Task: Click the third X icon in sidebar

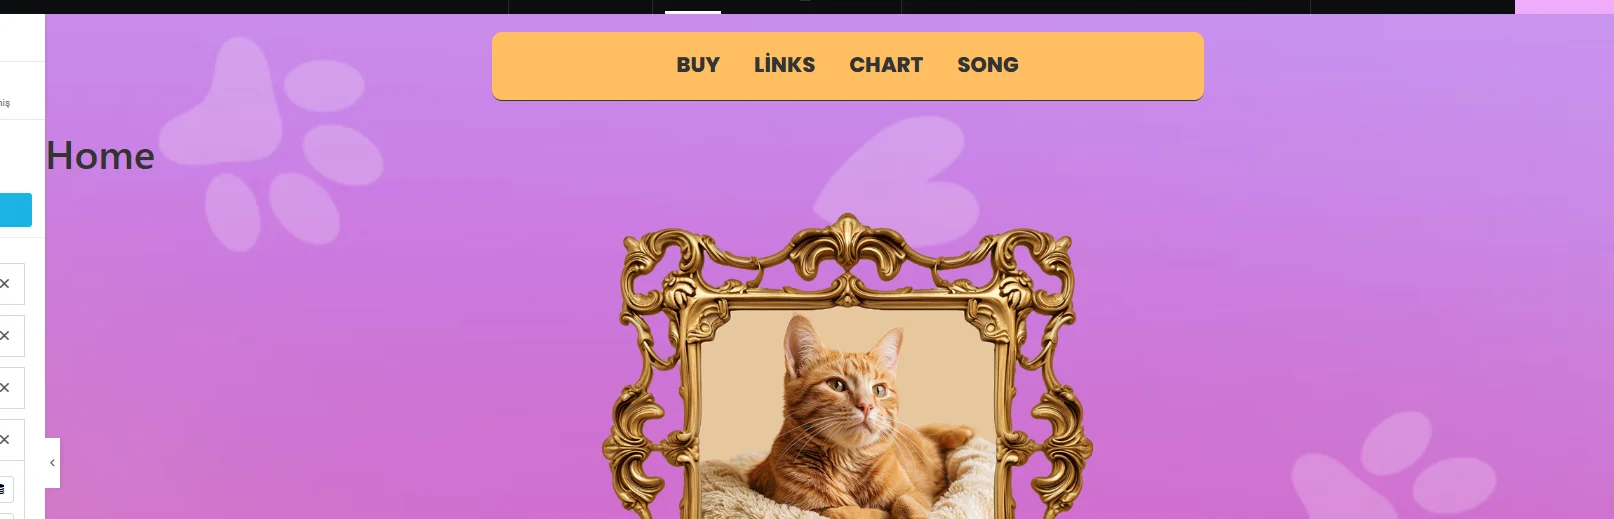Action: (x=5, y=388)
